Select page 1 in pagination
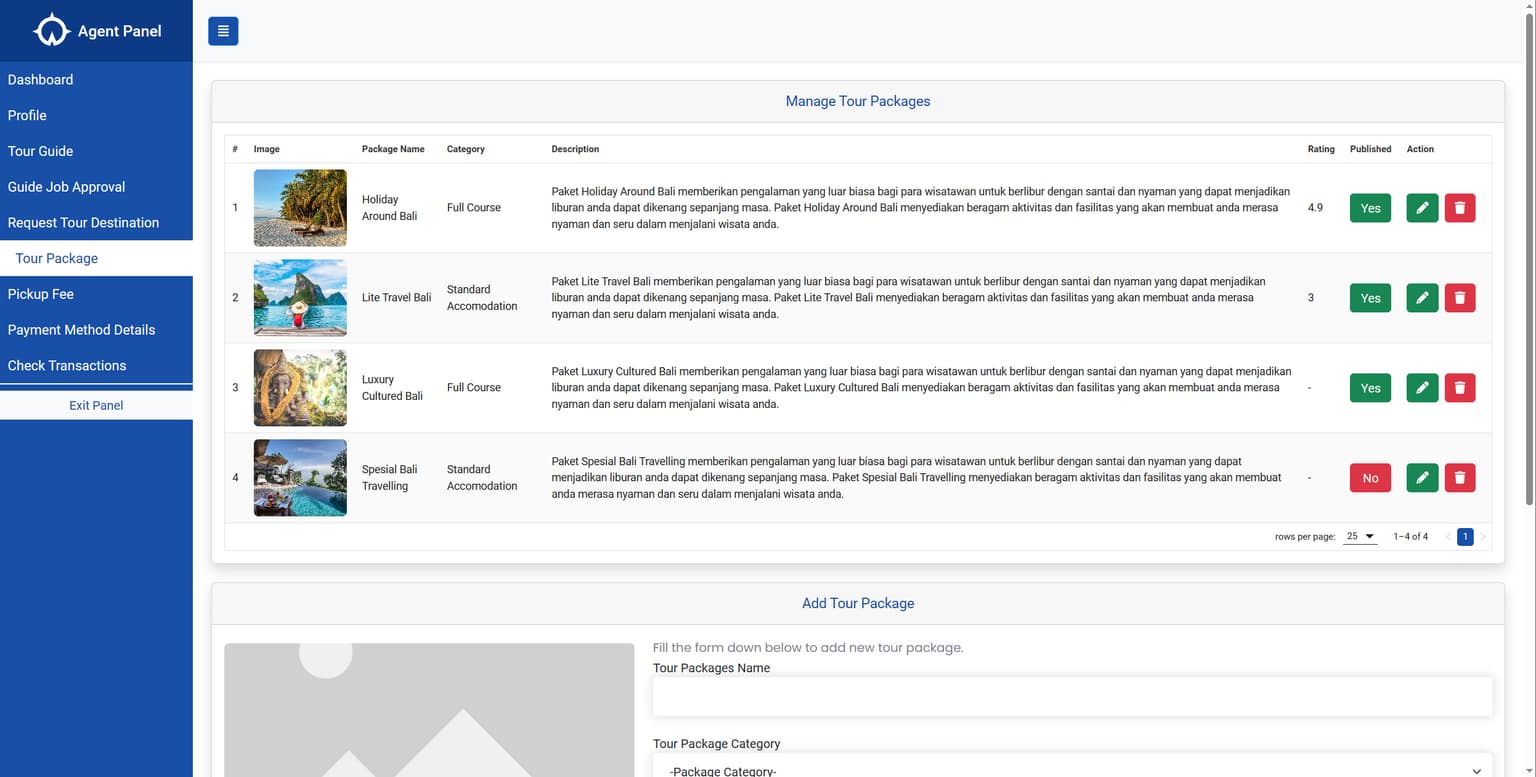The image size is (1536, 777). [1464, 536]
